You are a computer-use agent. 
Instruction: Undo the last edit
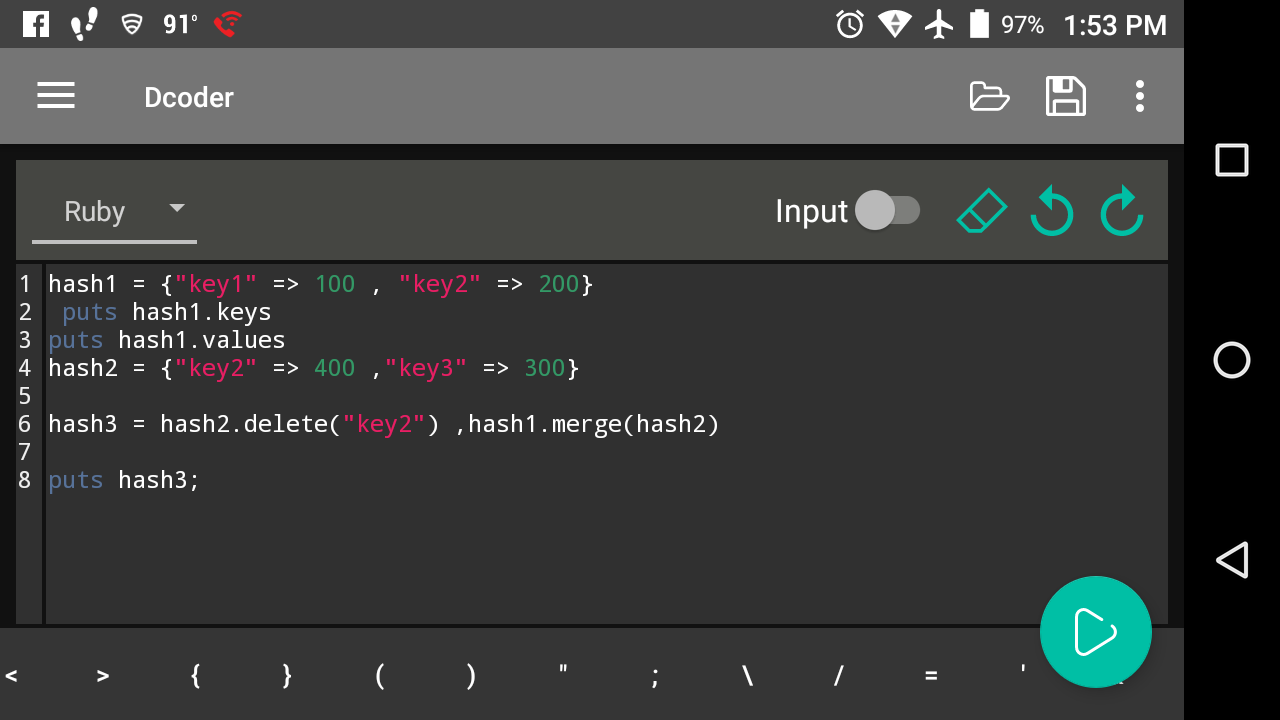[x=1051, y=212]
